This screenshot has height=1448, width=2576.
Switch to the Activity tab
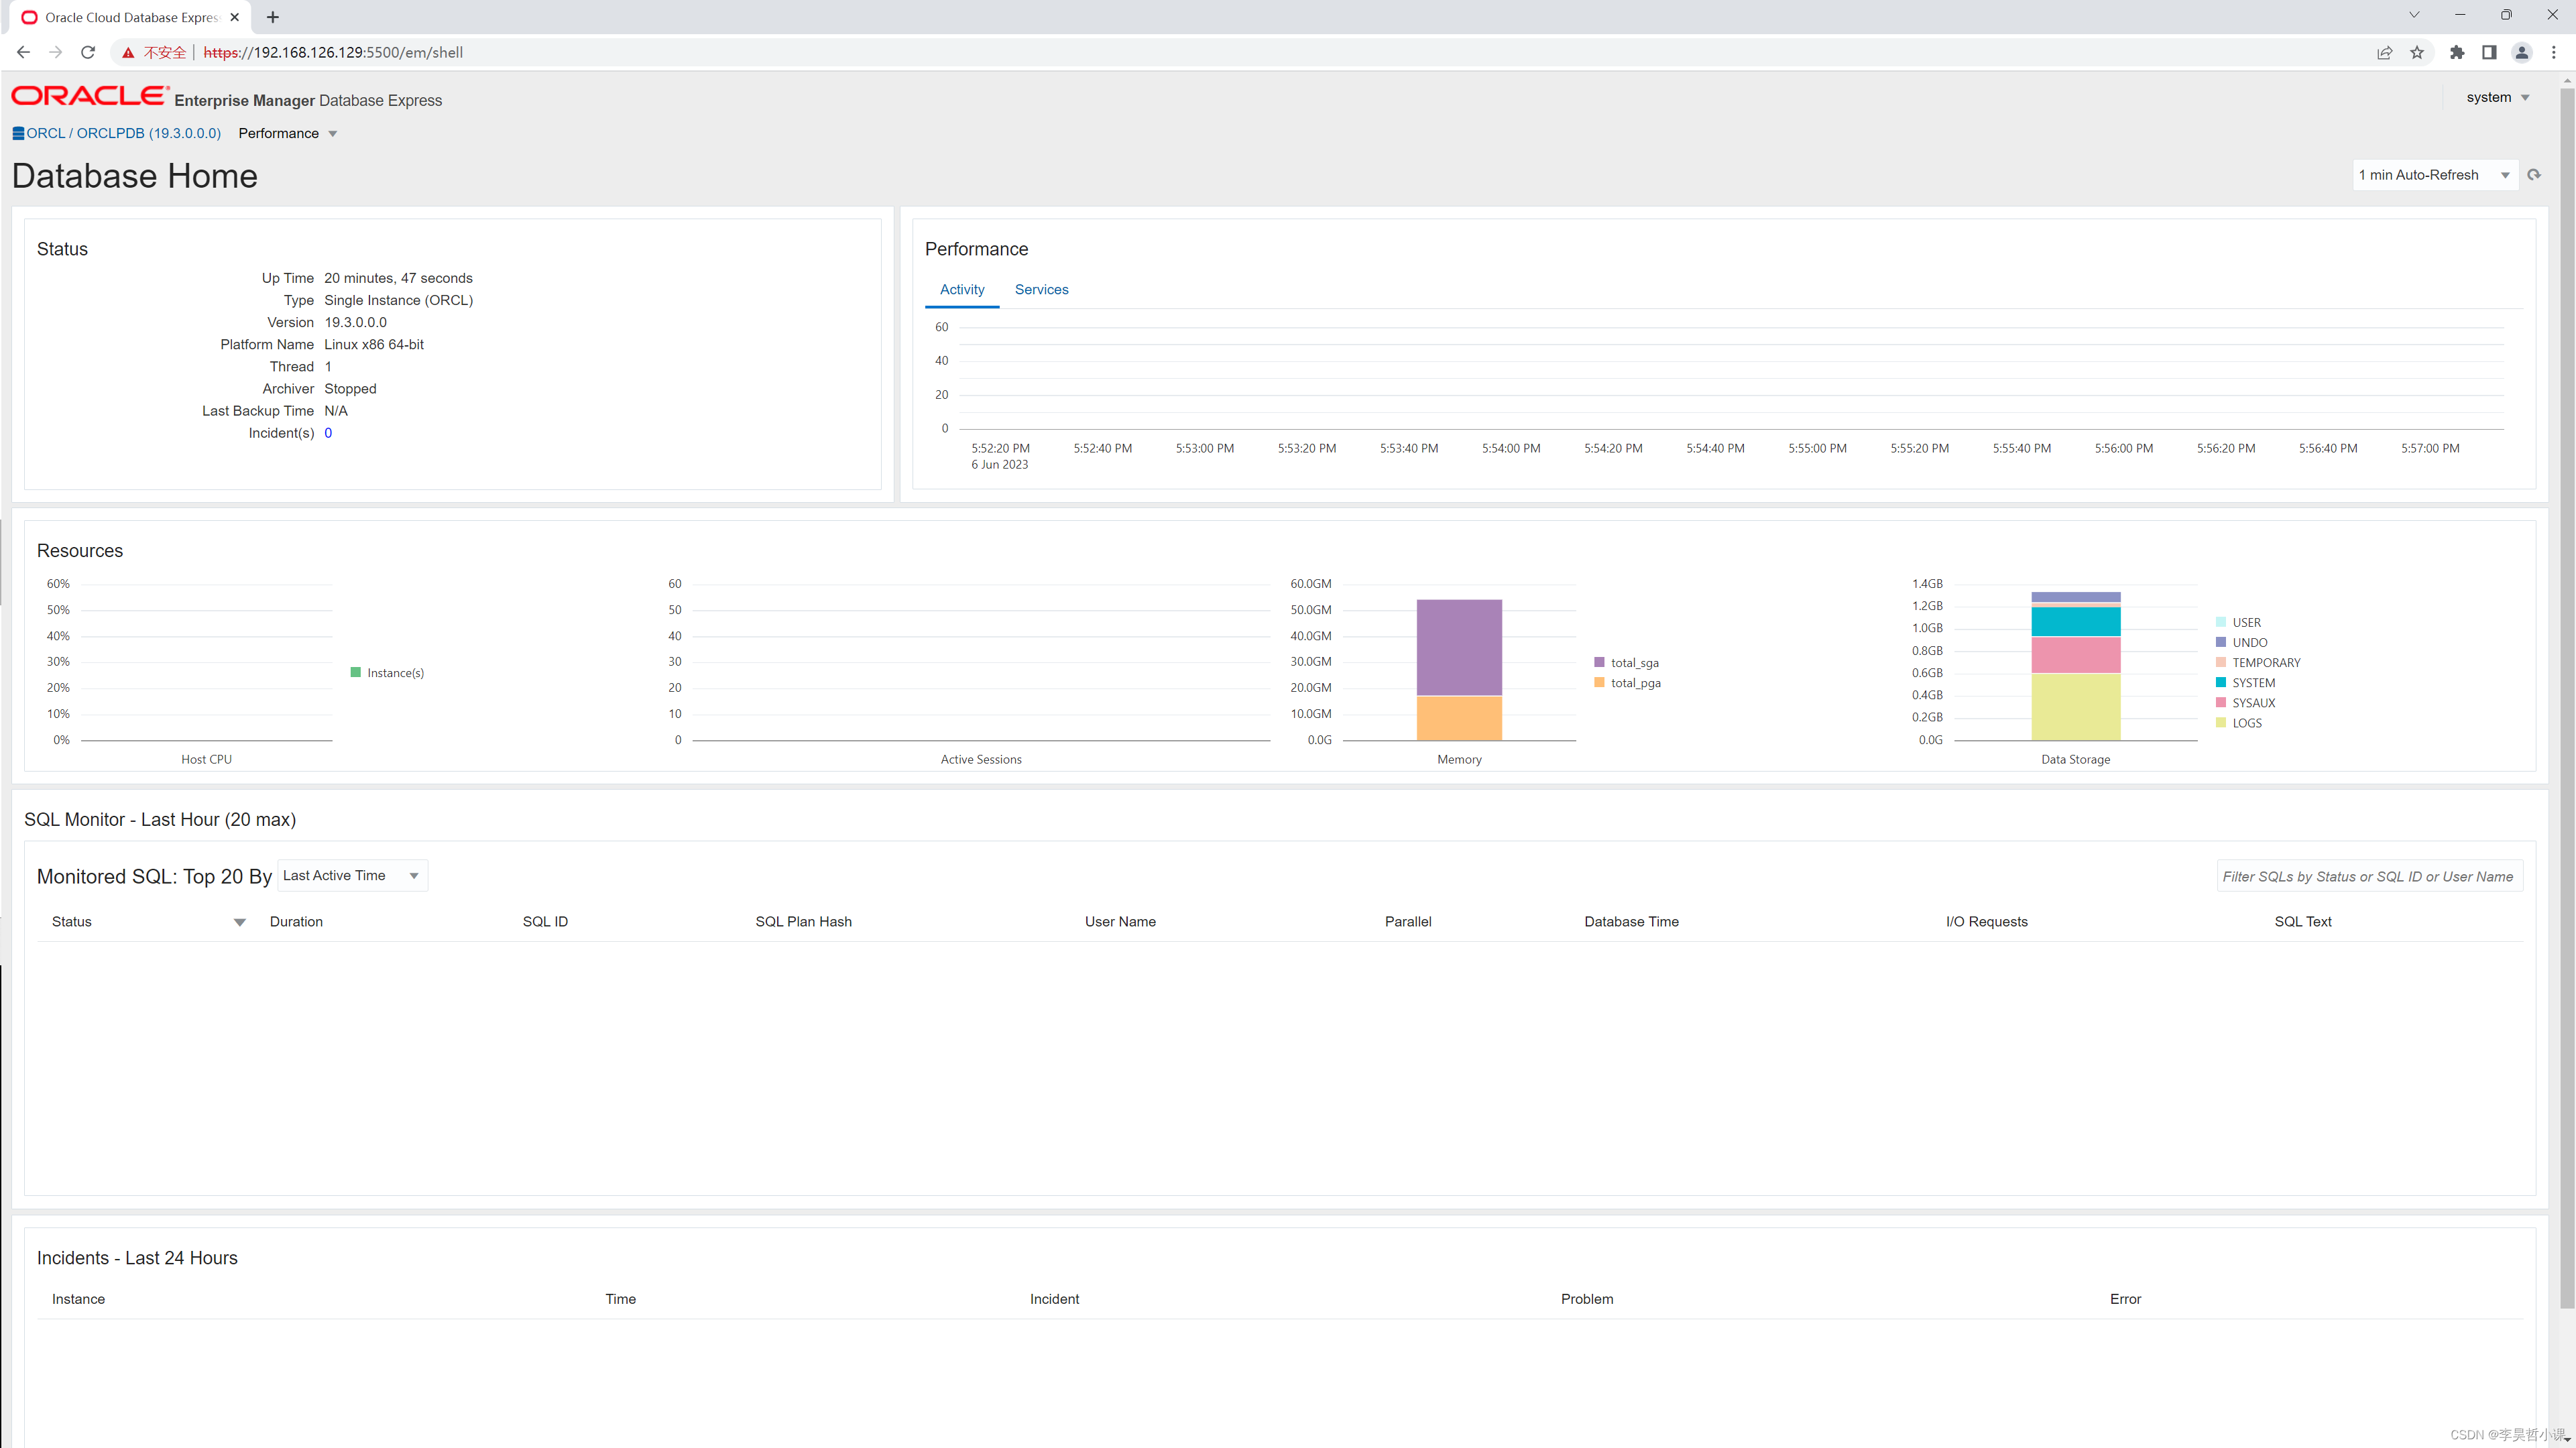tap(962, 290)
